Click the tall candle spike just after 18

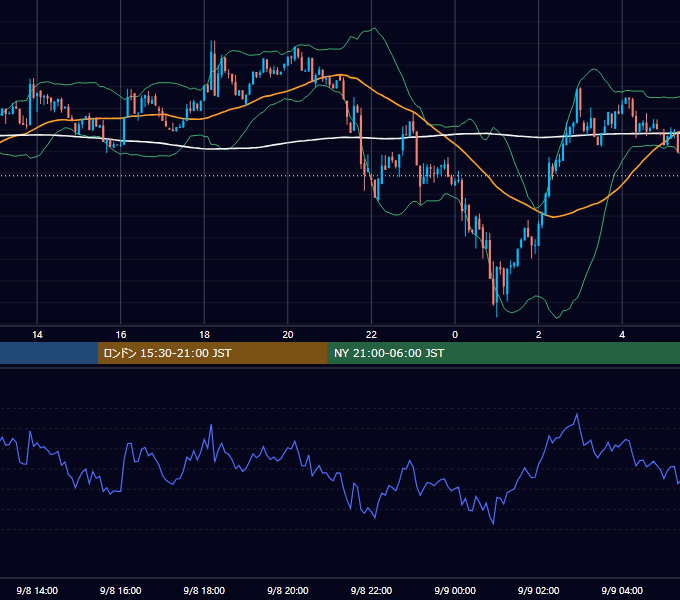tap(211, 65)
